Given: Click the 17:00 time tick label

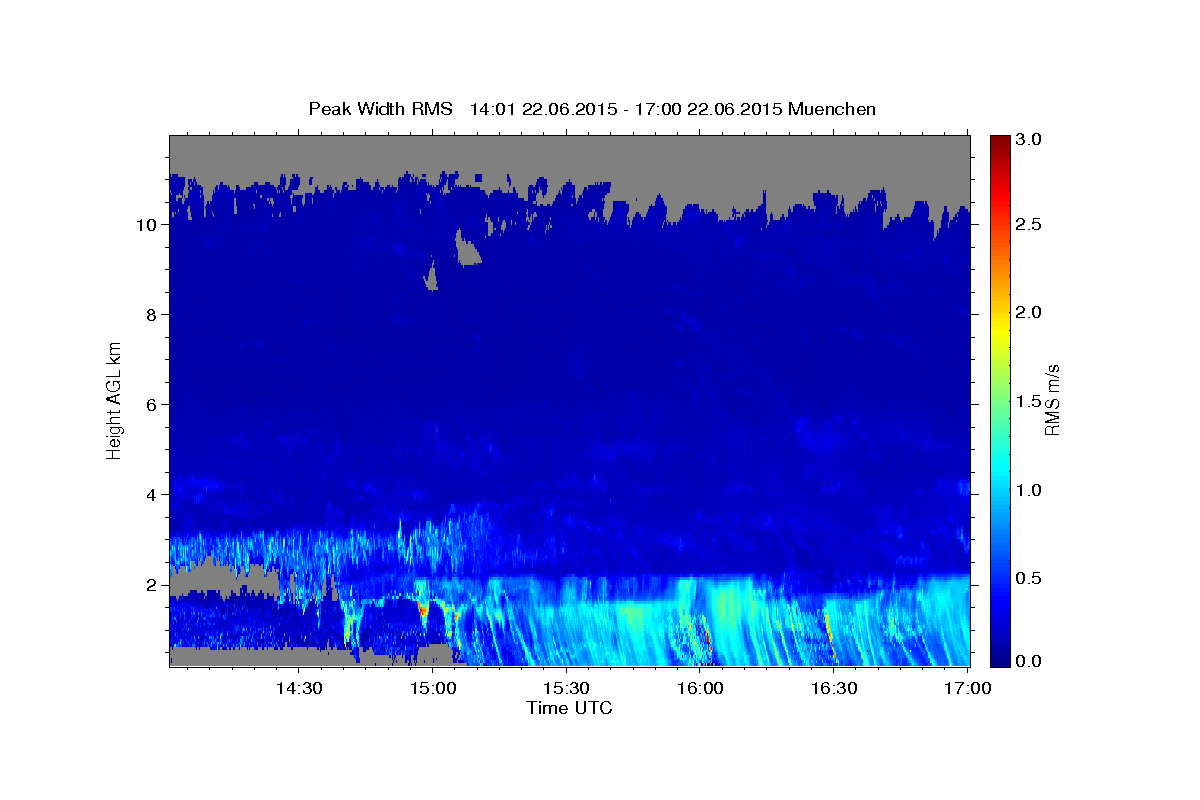Looking at the screenshot, I should coord(968,688).
